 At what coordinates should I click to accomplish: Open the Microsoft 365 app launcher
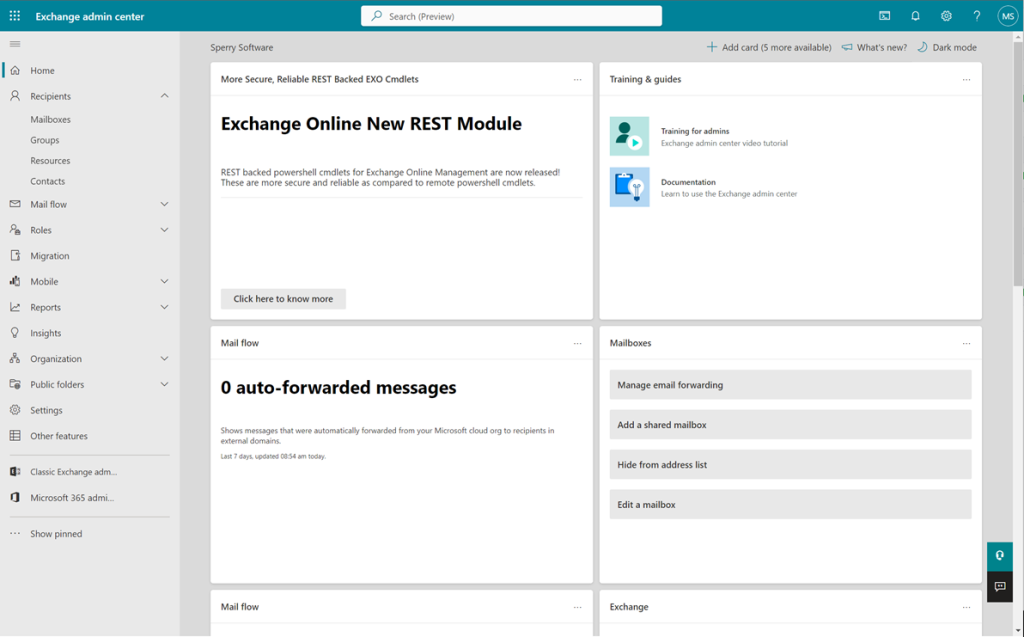pyautogui.click(x=15, y=16)
